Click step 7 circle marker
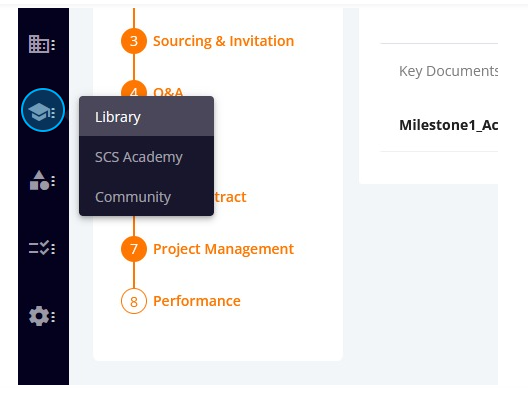The width and height of the screenshot is (528, 394). pyautogui.click(x=134, y=249)
